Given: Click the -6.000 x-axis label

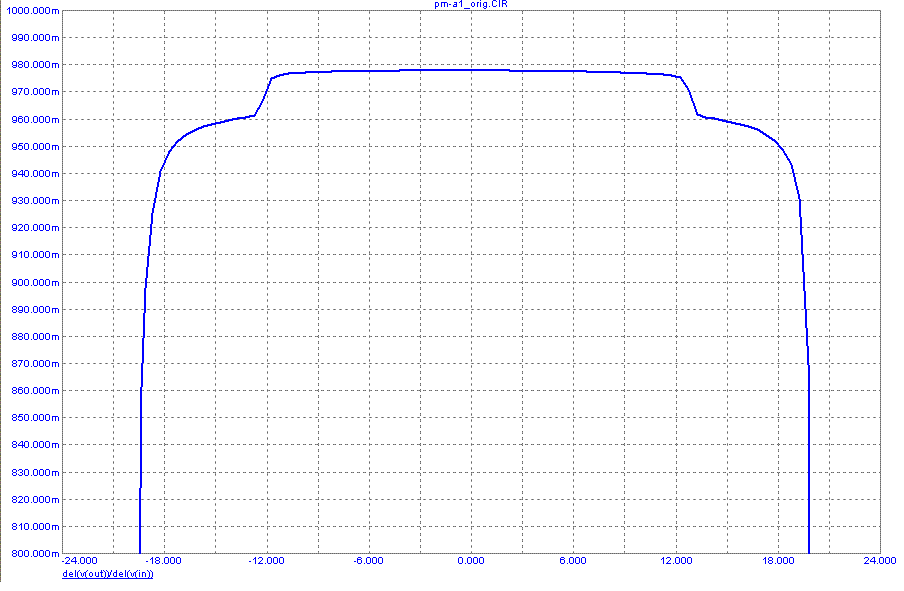Looking at the screenshot, I should coord(368,561).
